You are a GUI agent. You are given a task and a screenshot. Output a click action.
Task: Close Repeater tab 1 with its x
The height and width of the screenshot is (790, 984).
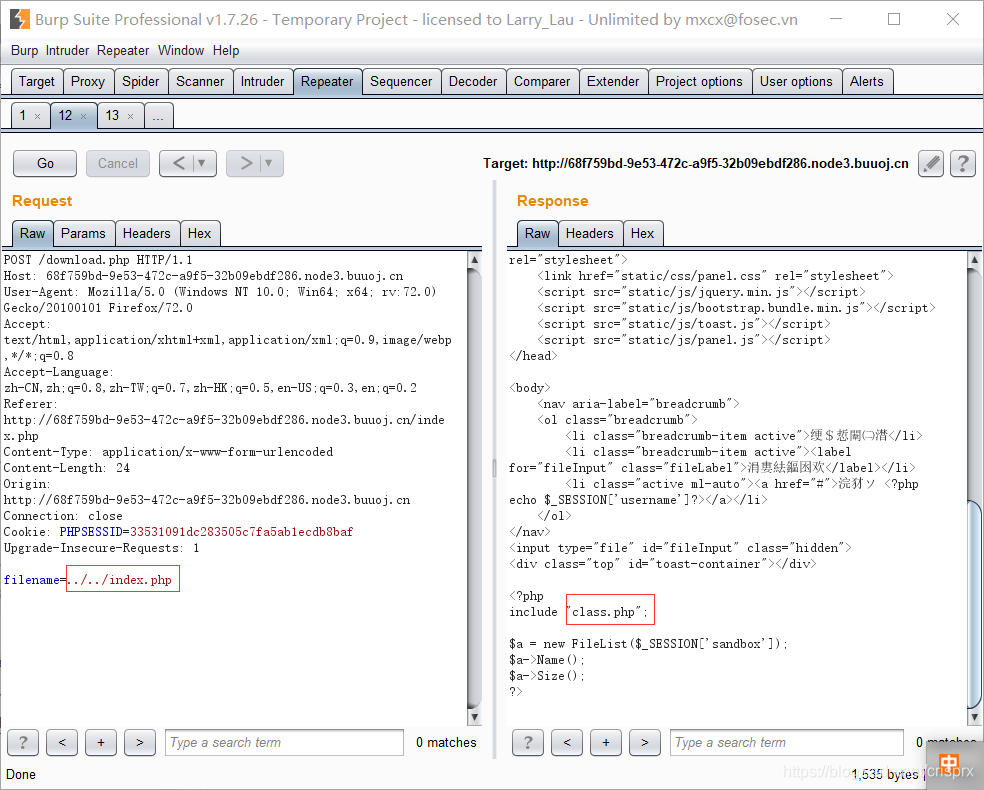point(38,117)
